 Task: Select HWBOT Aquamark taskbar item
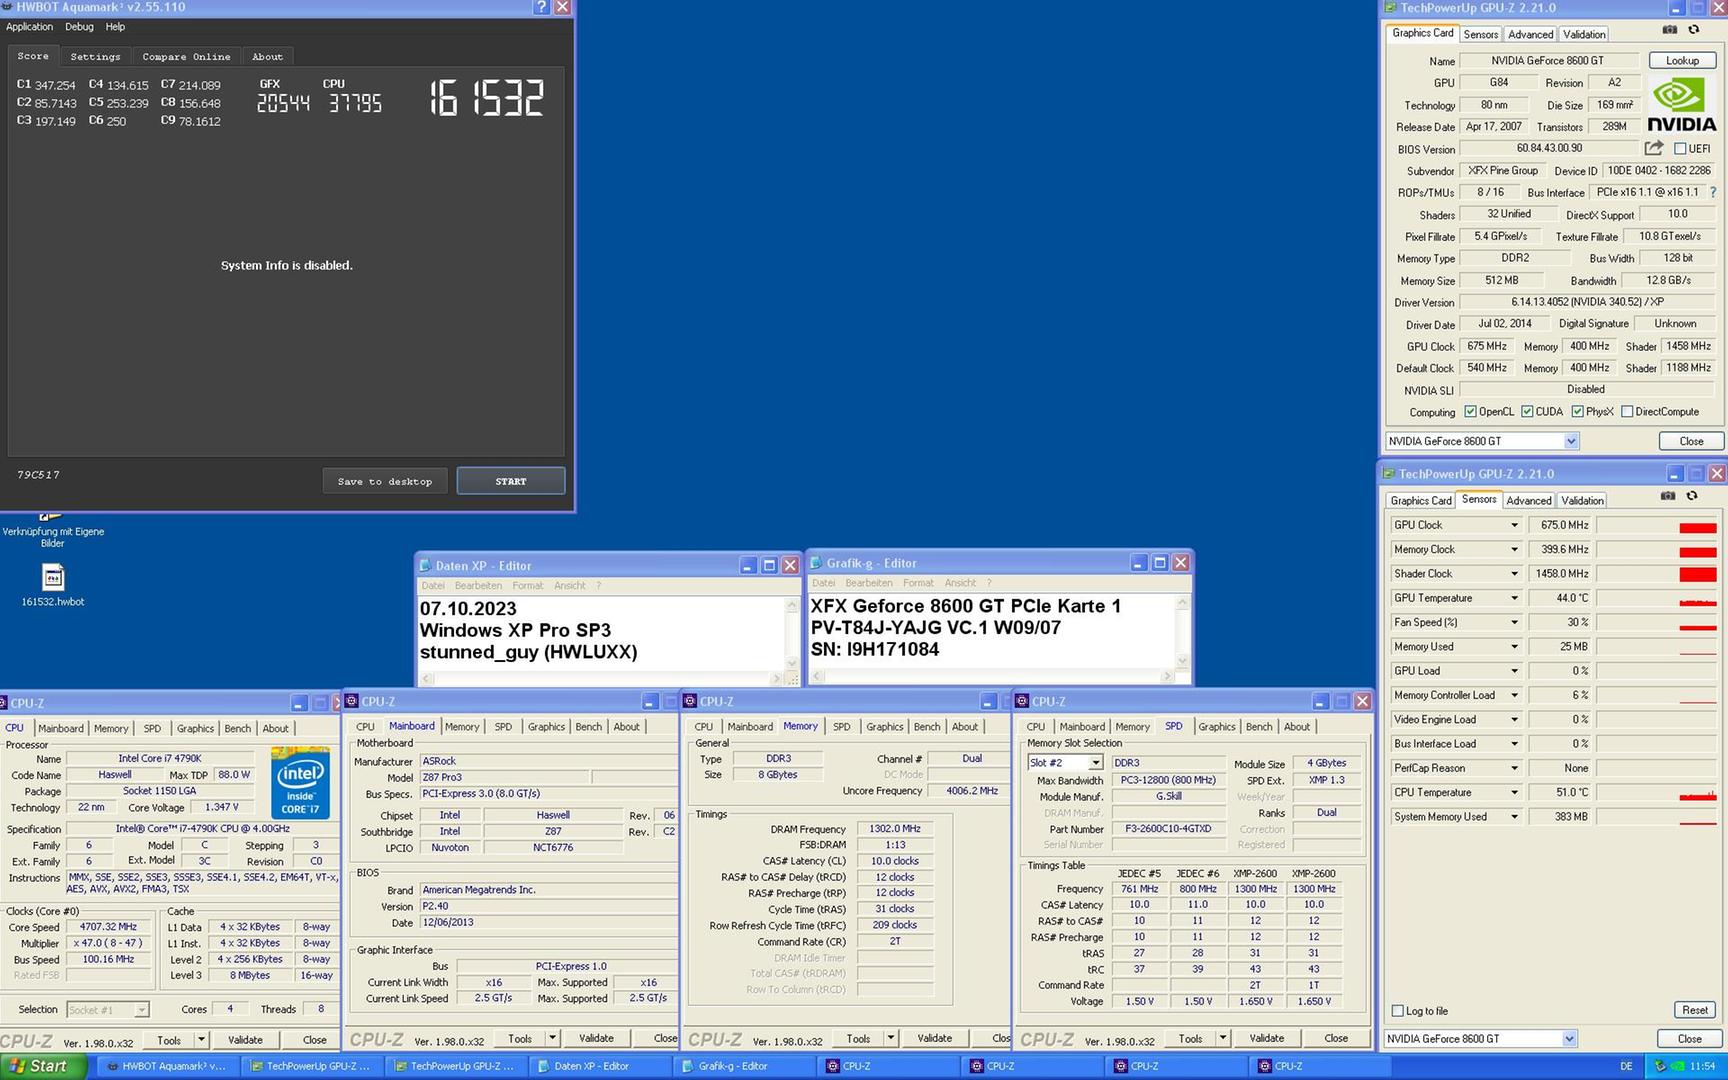(166, 1066)
